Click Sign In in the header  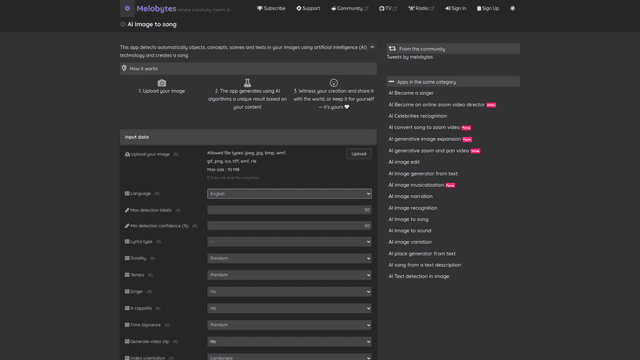[456, 8]
